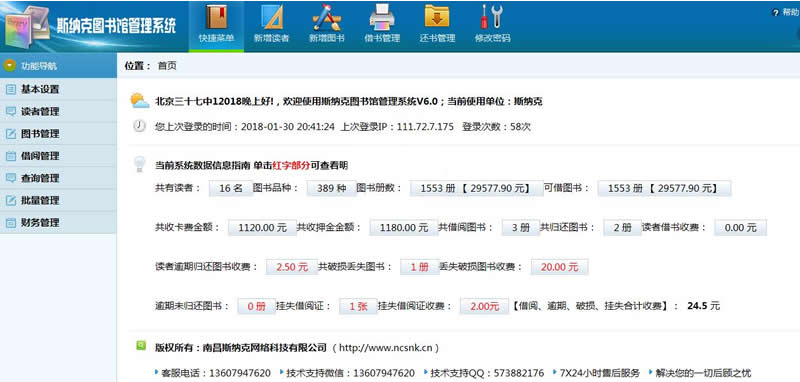Click the 图书册数 1553 册 value box
The image size is (800, 382).
(477, 188)
